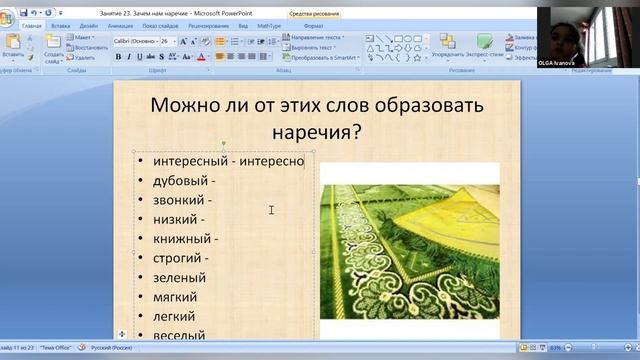Image resolution: width=640 pixels, height=360 pixels.
Task: Toggle justify text alignment
Action: tap(252, 56)
